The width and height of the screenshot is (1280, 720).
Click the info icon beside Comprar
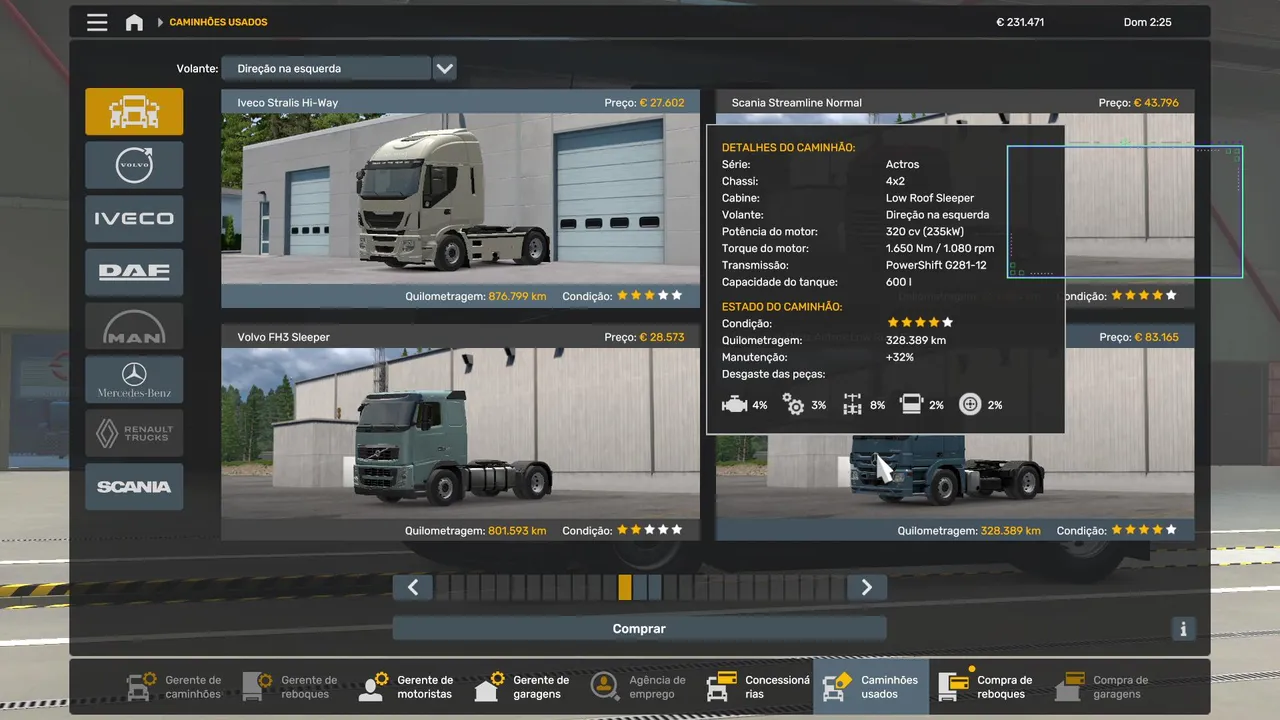pyautogui.click(x=1183, y=629)
